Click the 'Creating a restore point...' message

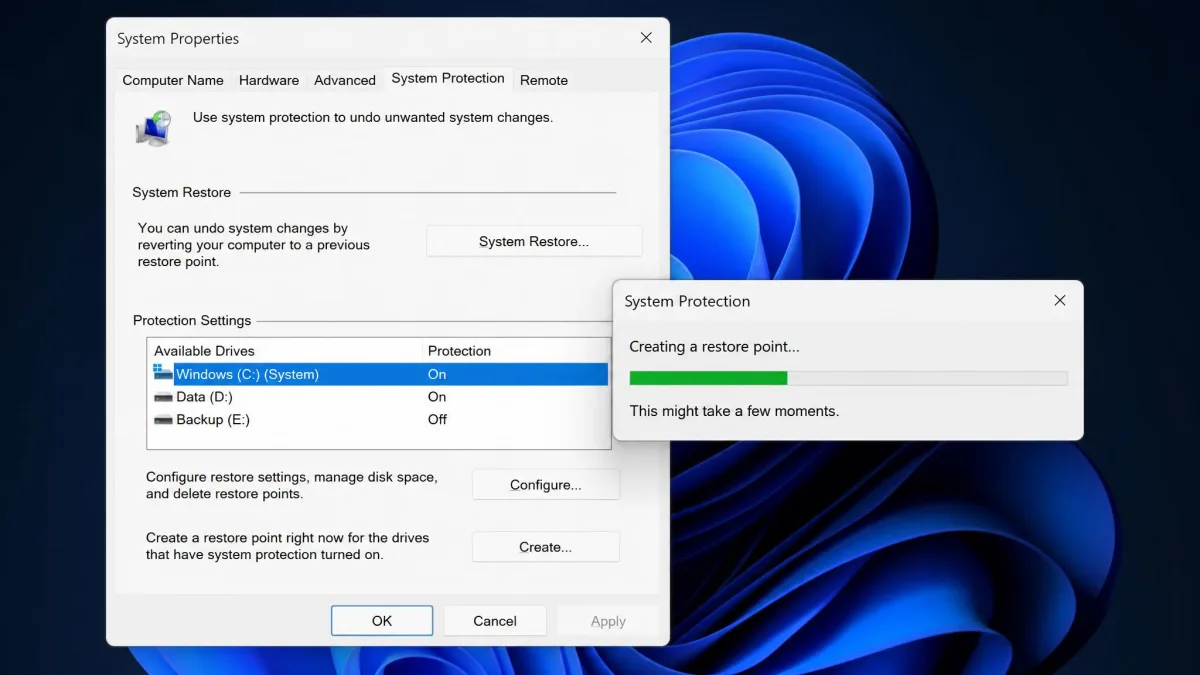click(x=714, y=347)
